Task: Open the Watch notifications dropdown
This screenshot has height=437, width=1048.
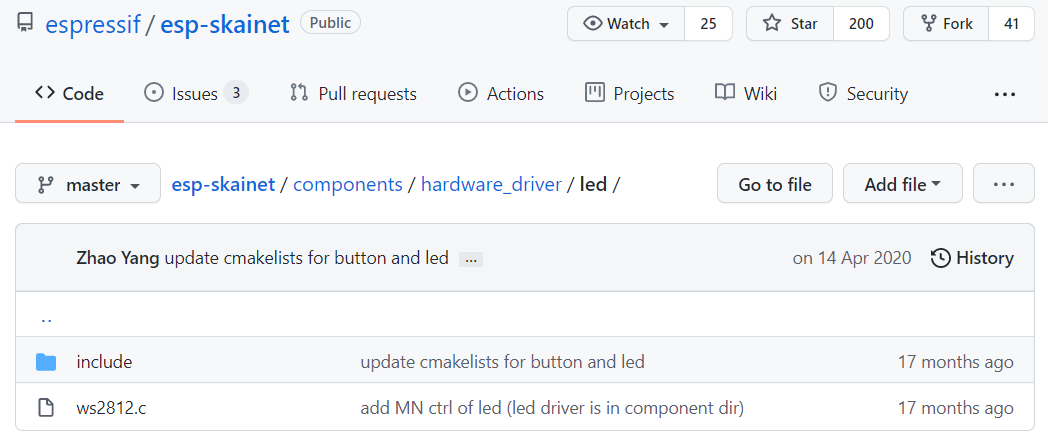Action: (x=626, y=24)
